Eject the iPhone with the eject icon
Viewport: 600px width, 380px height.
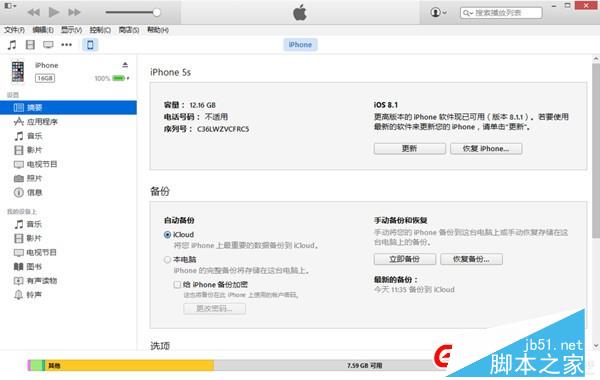click(125, 65)
